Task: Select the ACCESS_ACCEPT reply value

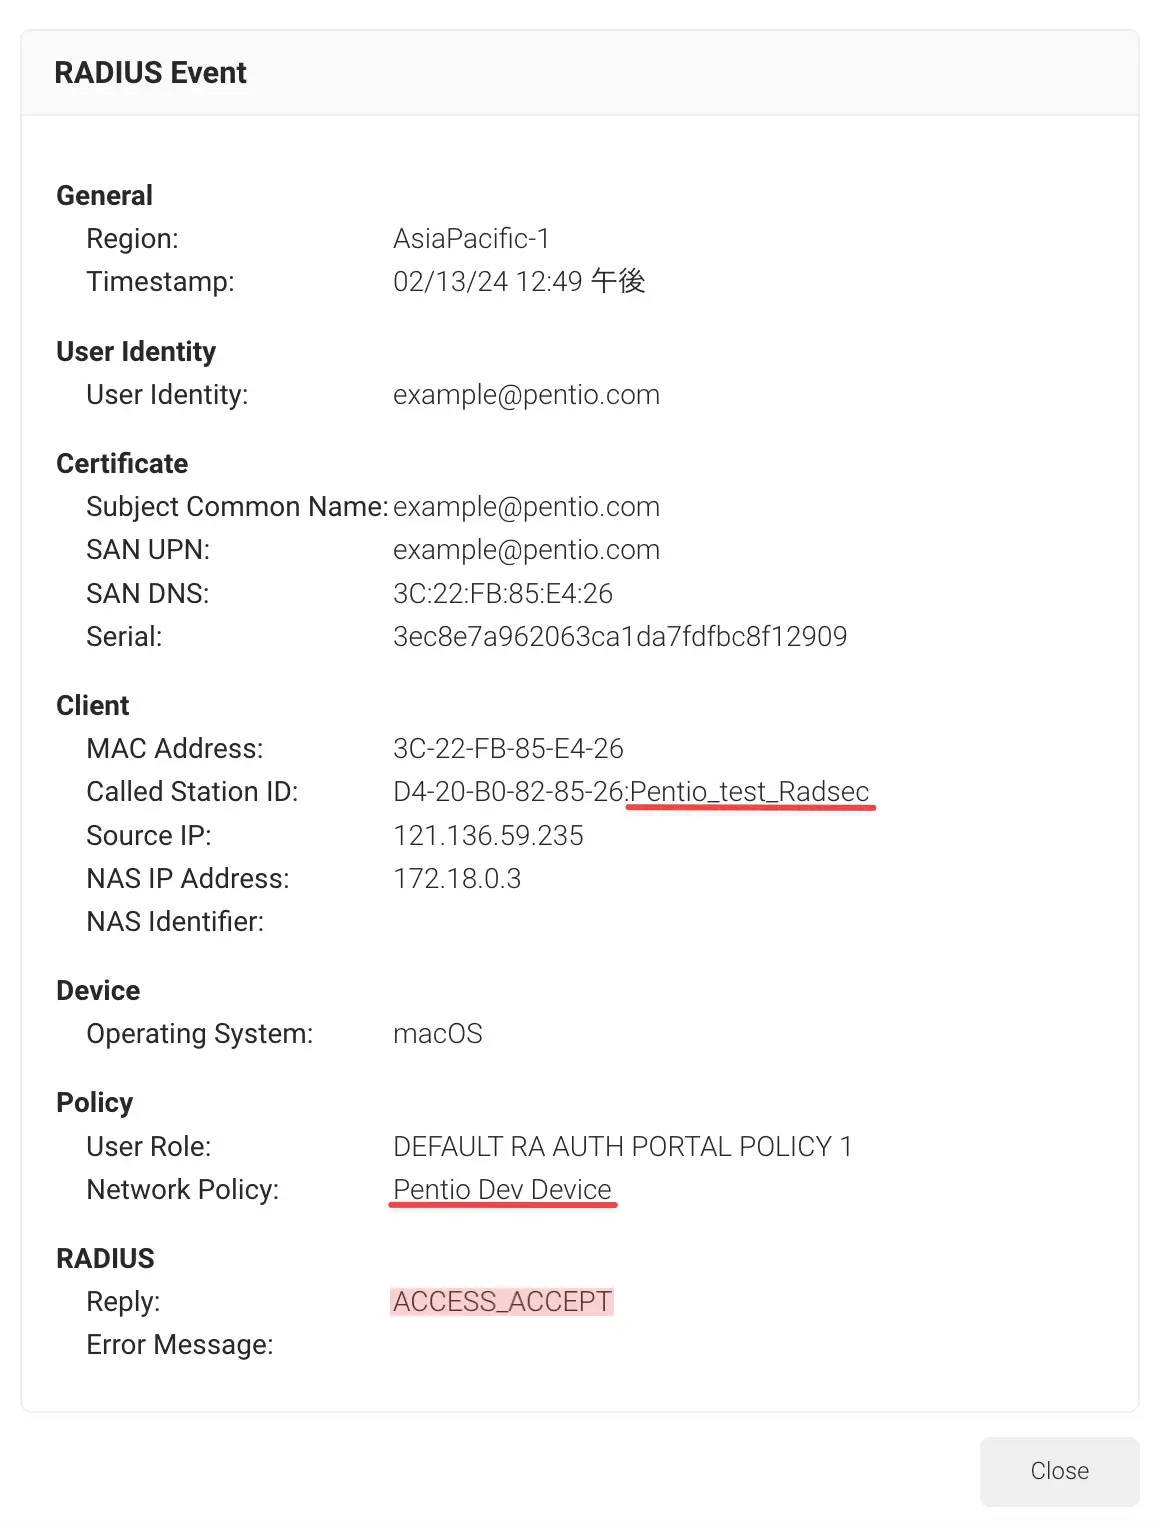Action: pyautogui.click(x=502, y=1301)
